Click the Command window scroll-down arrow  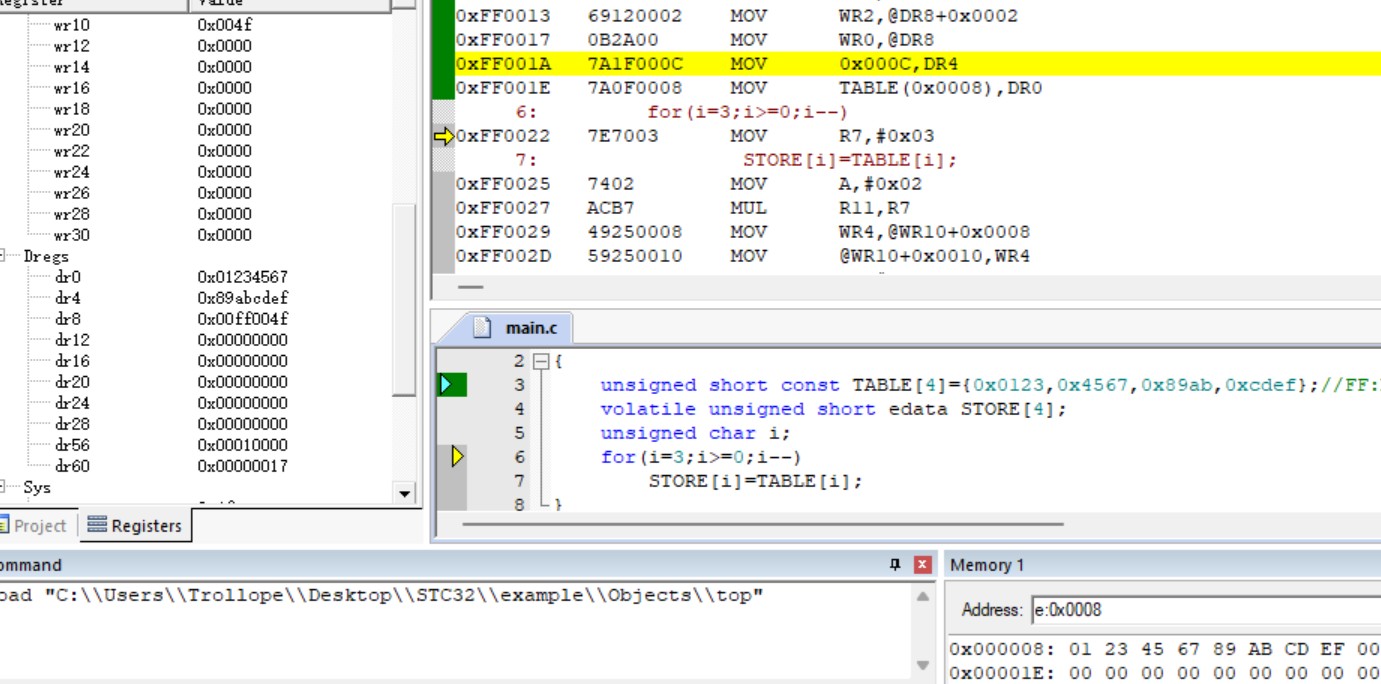pos(923,666)
